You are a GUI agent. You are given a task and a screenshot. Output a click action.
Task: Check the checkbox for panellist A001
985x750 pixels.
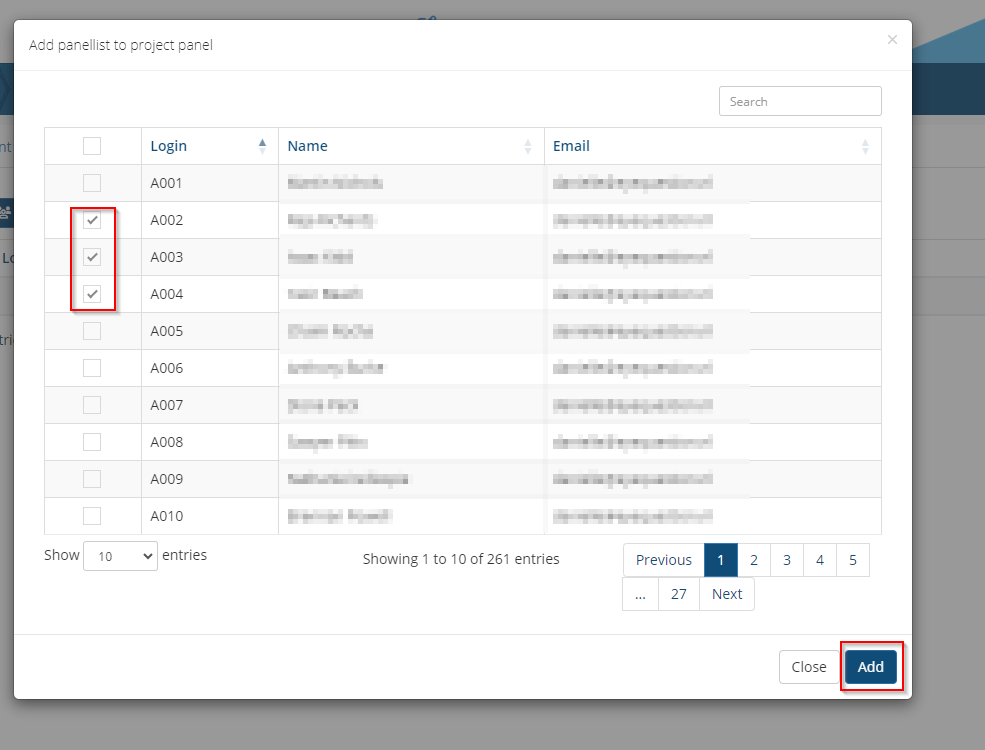tap(92, 183)
